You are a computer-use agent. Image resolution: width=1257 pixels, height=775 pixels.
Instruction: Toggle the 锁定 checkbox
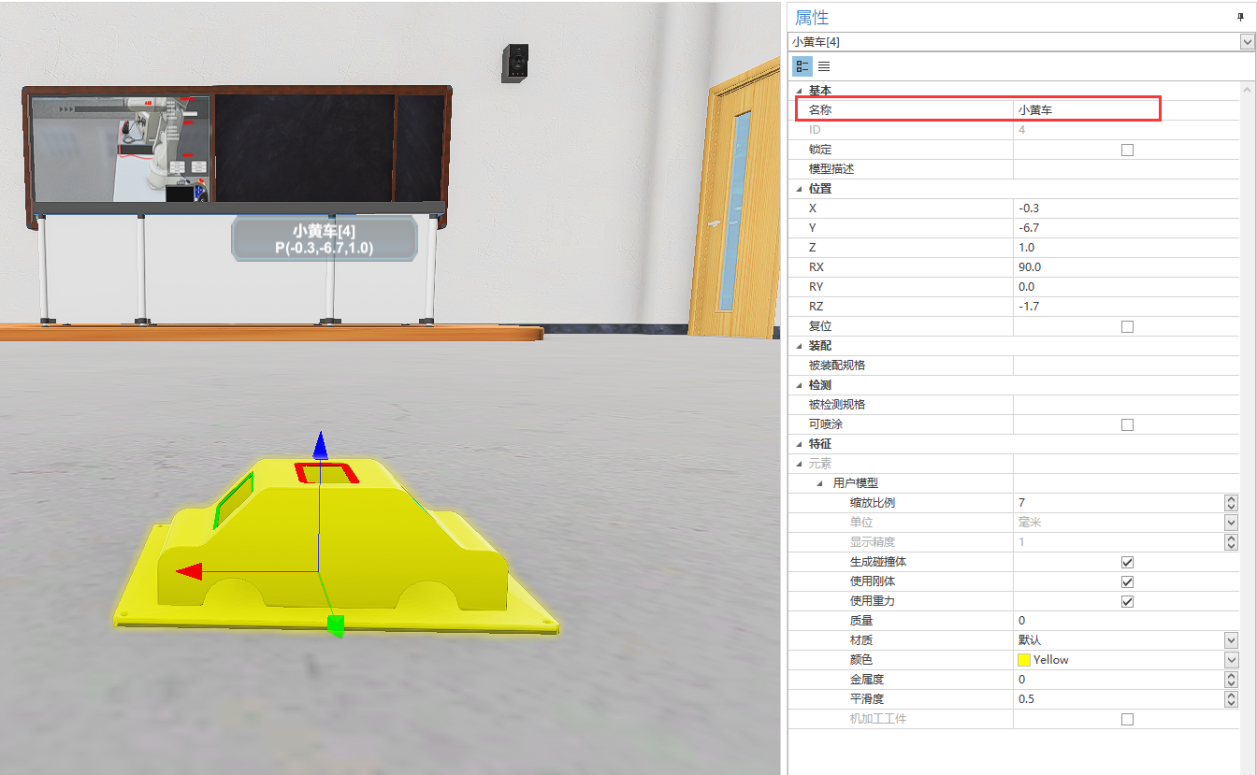click(x=1127, y=150)
